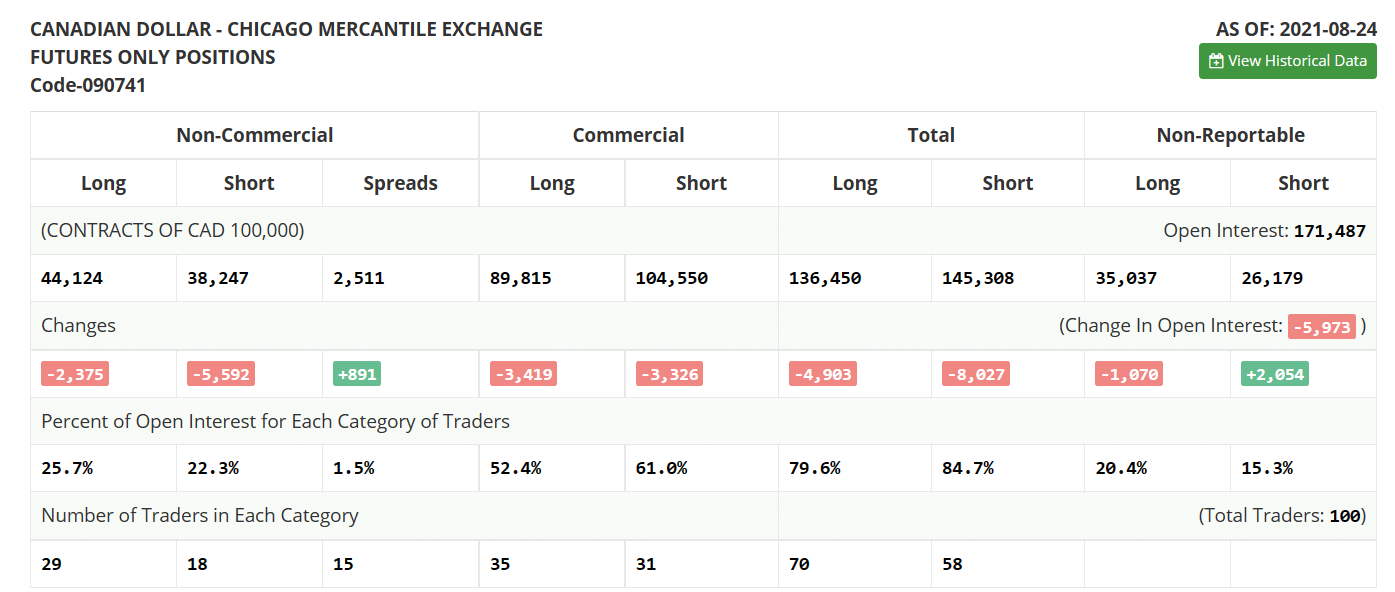This screenshot has width=1395, height=592.
Task: Click the calendar icon on View Historical Data button
Action: pos(1215,61)
